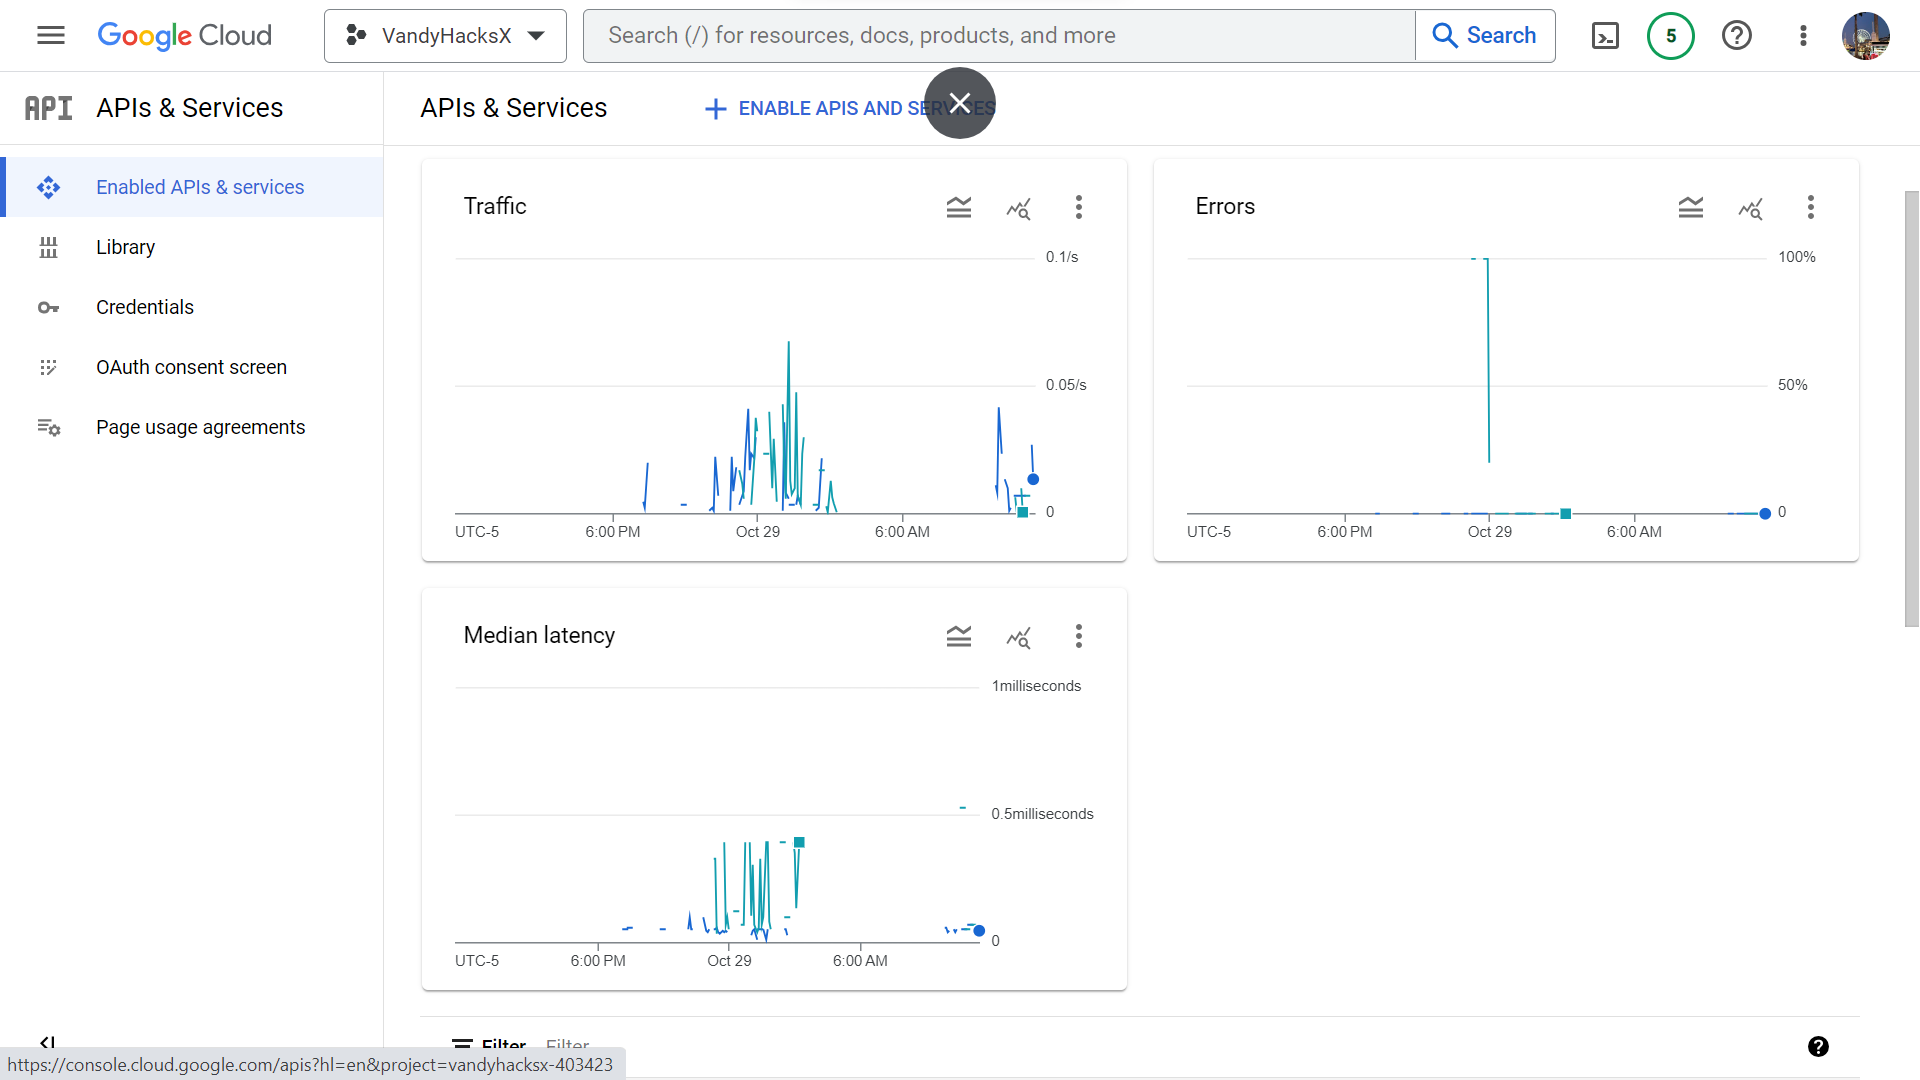Toggle legend on Median latency chart

point(958,636)
